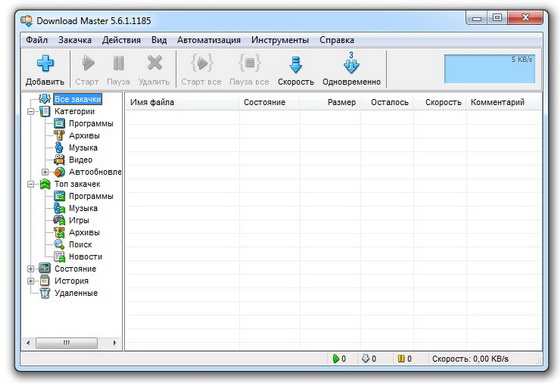Click the tree panel scrollbar left arrow
560x383 pixels.
(28, 343)
